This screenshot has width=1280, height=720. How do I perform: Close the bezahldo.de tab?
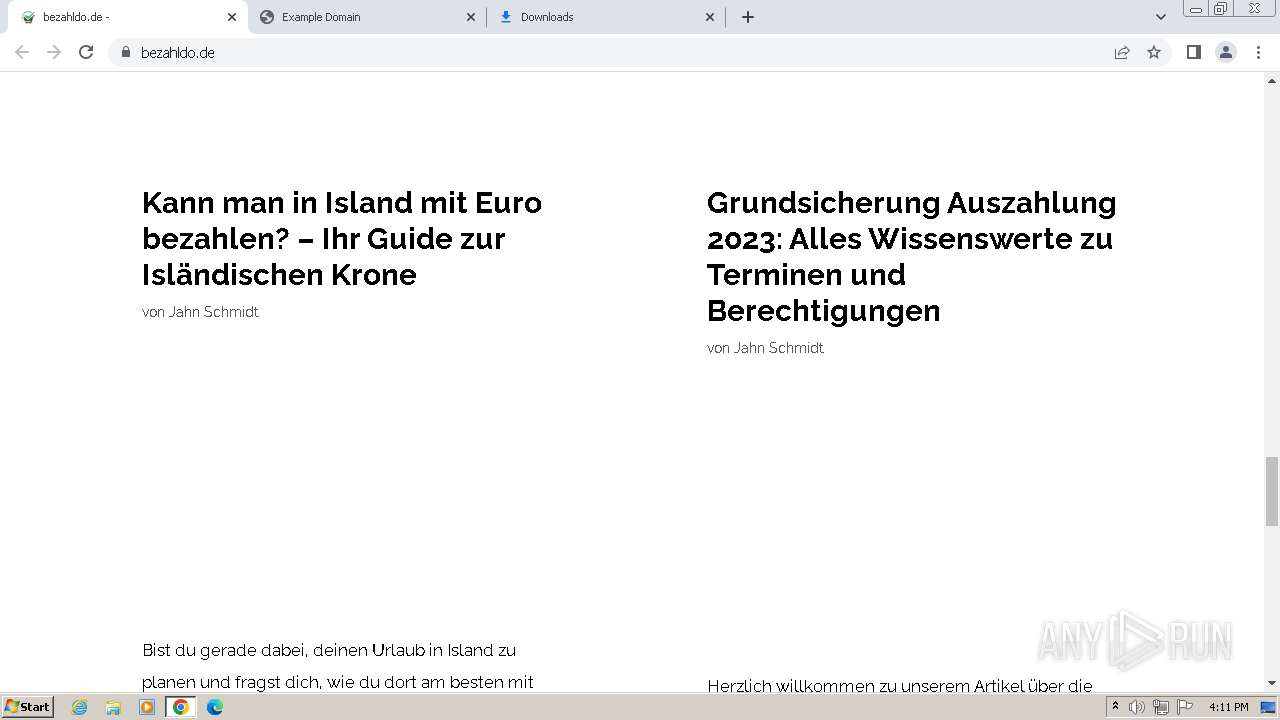232,17
